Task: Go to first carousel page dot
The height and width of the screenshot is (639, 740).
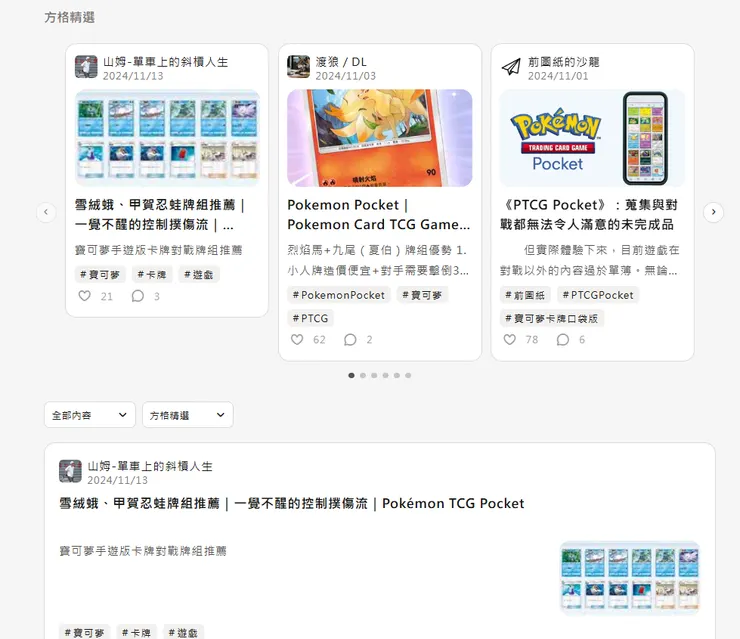Action: pyautogui.click(x=351, y=375)
